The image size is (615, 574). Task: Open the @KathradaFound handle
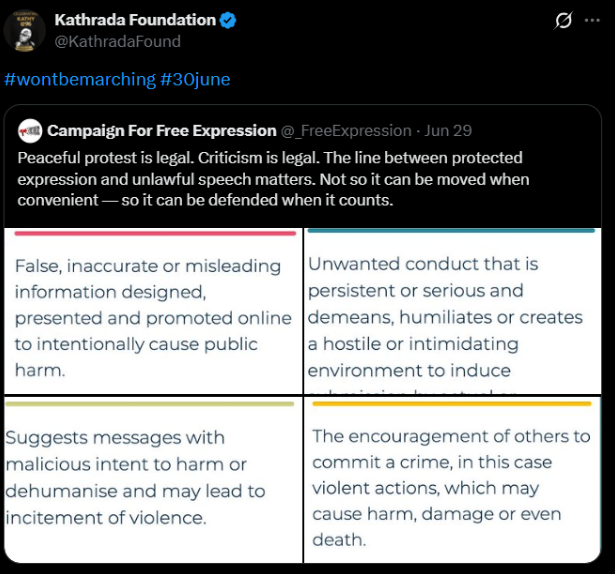coord(118,41)
